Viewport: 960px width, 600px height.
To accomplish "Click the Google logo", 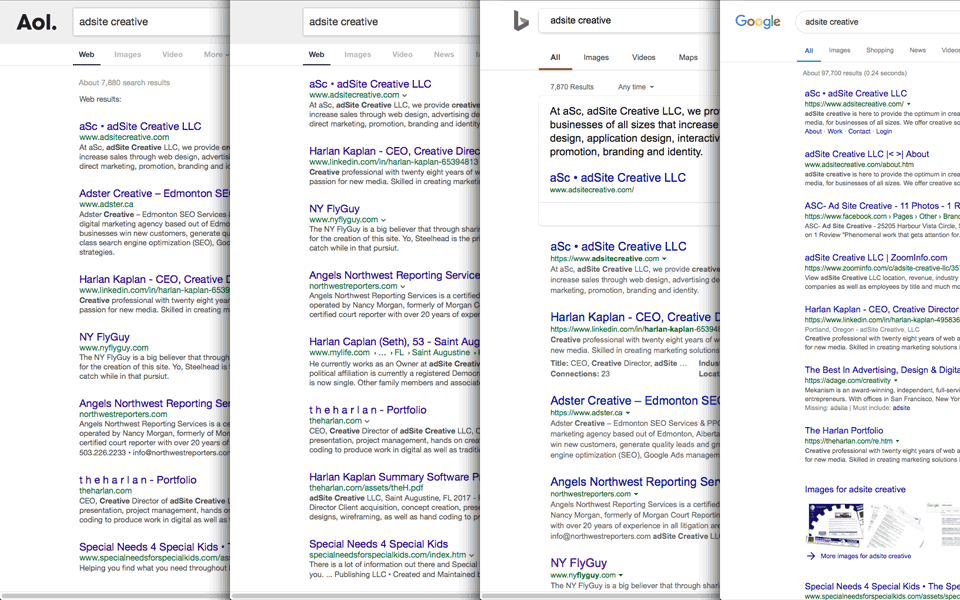I will tap(757, 21).
